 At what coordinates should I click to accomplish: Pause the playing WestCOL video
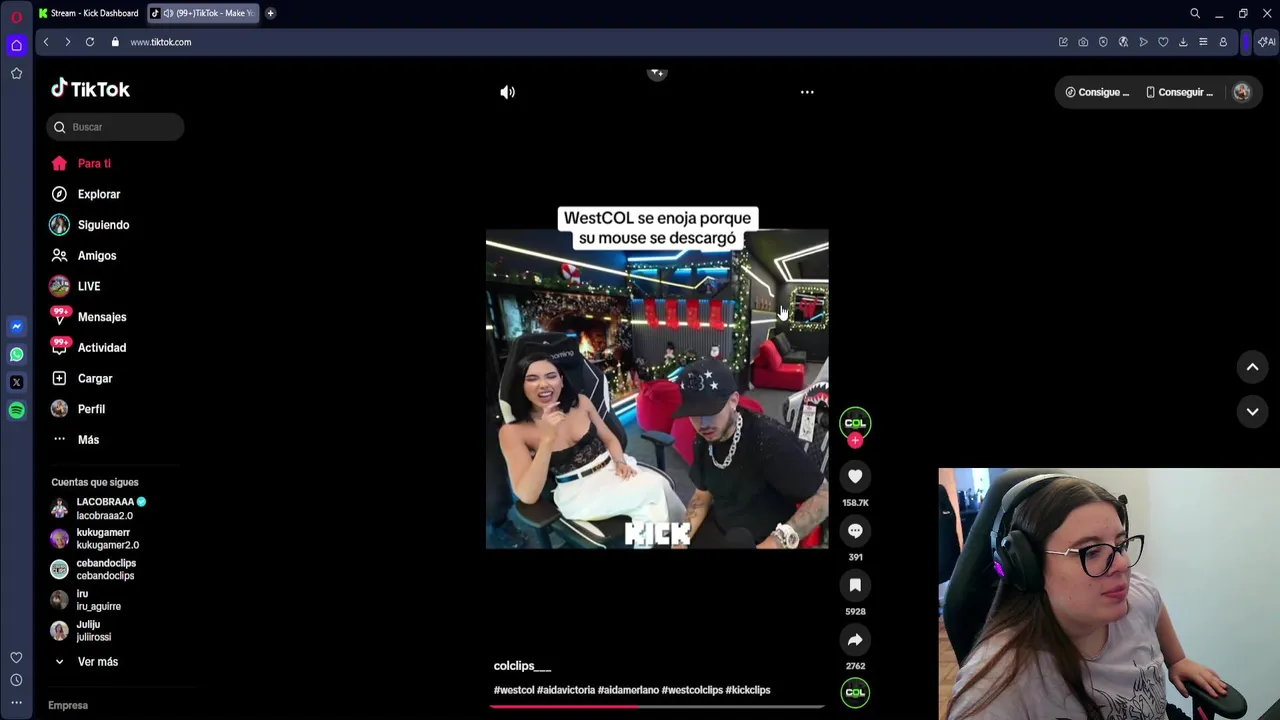pyautogui.click(x=657, y=389)
